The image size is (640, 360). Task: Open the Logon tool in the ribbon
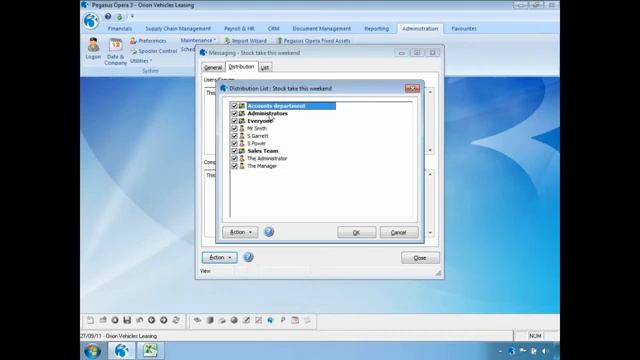pyautogui.click(x=93, y=49)
